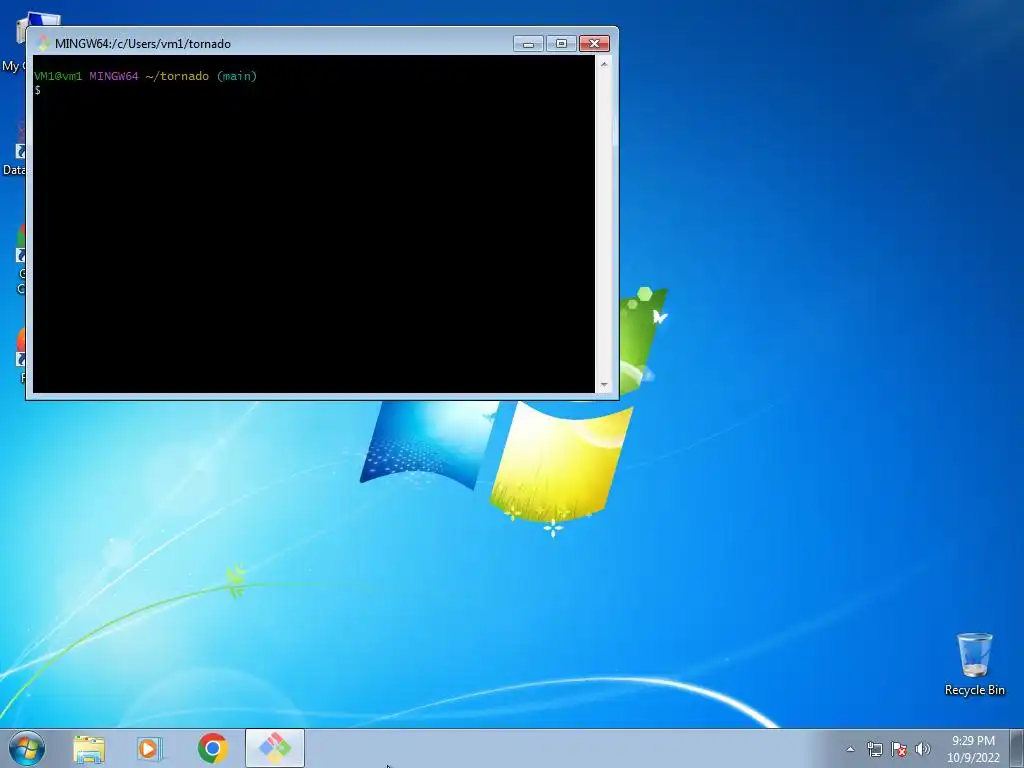Open Google Chrome from the taskbar
The width and height of the screenshot is (1024, 768).
click(x=213, y=748)
